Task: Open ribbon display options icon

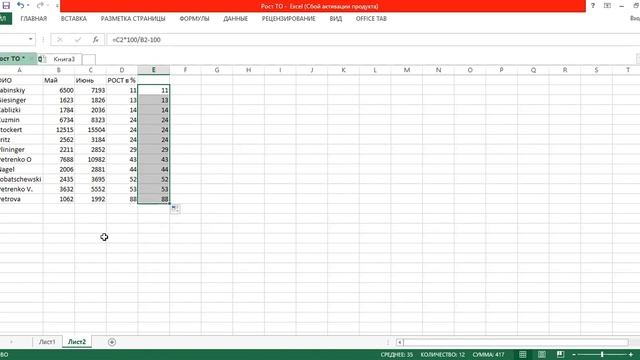Action: [607, 5]
